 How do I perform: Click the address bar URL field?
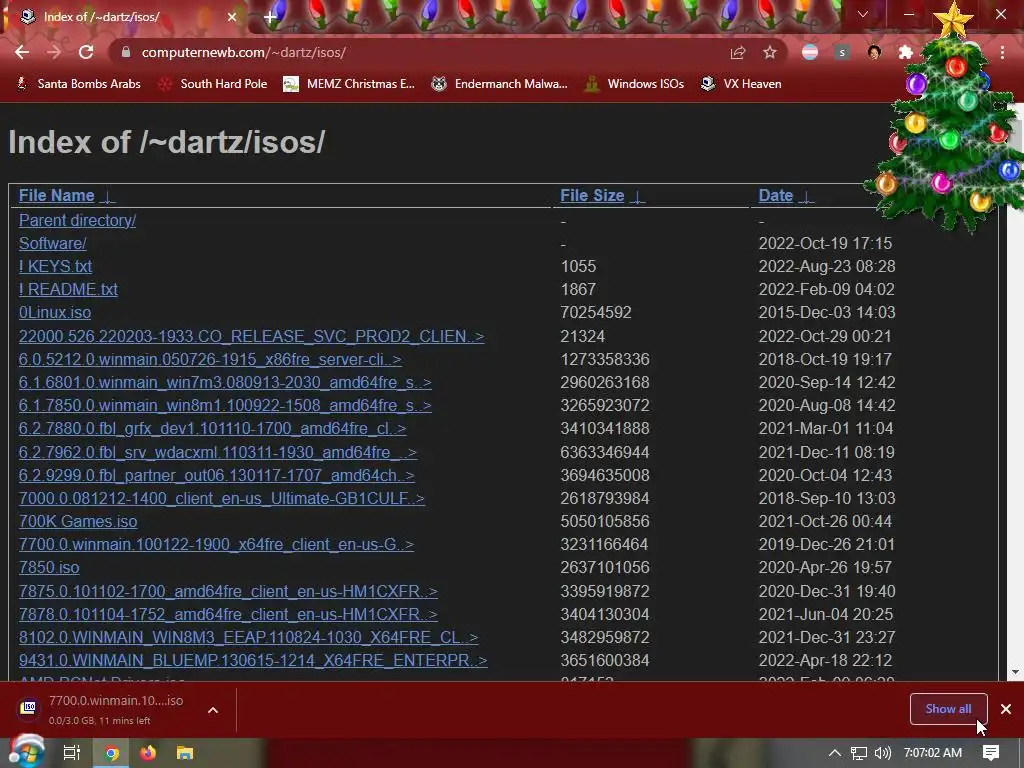click(x=418, y=52)
